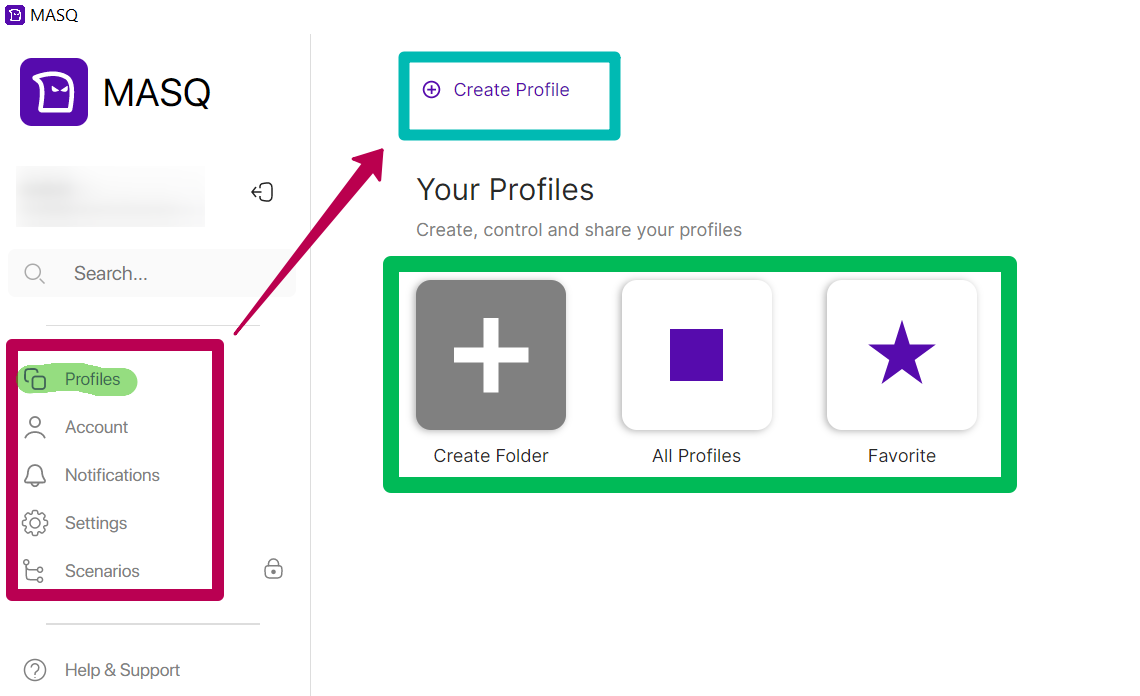Screen dimensions: 1140x696
Task: Open the Favorite star folder tile
Action: [x=902, y=355]
